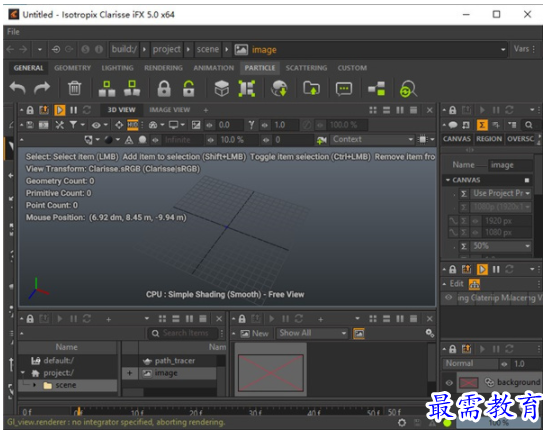Switch to the RENDERING shelf tab
Image resolution: width=550 pixels, height=438 pixels.
point(163,68)
